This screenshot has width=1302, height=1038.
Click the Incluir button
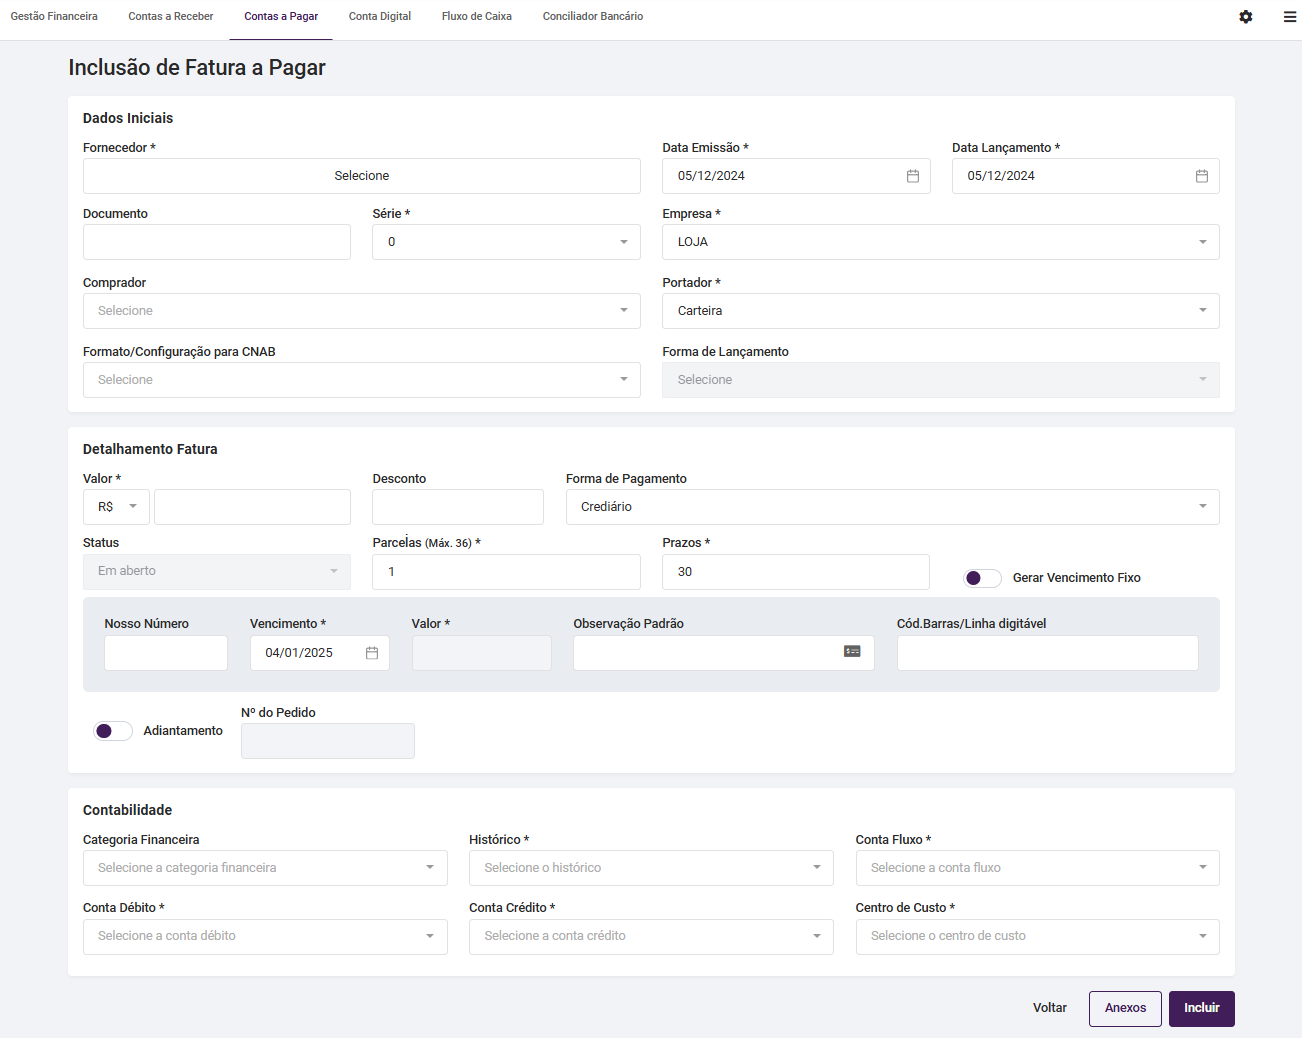point(1201,1008)
